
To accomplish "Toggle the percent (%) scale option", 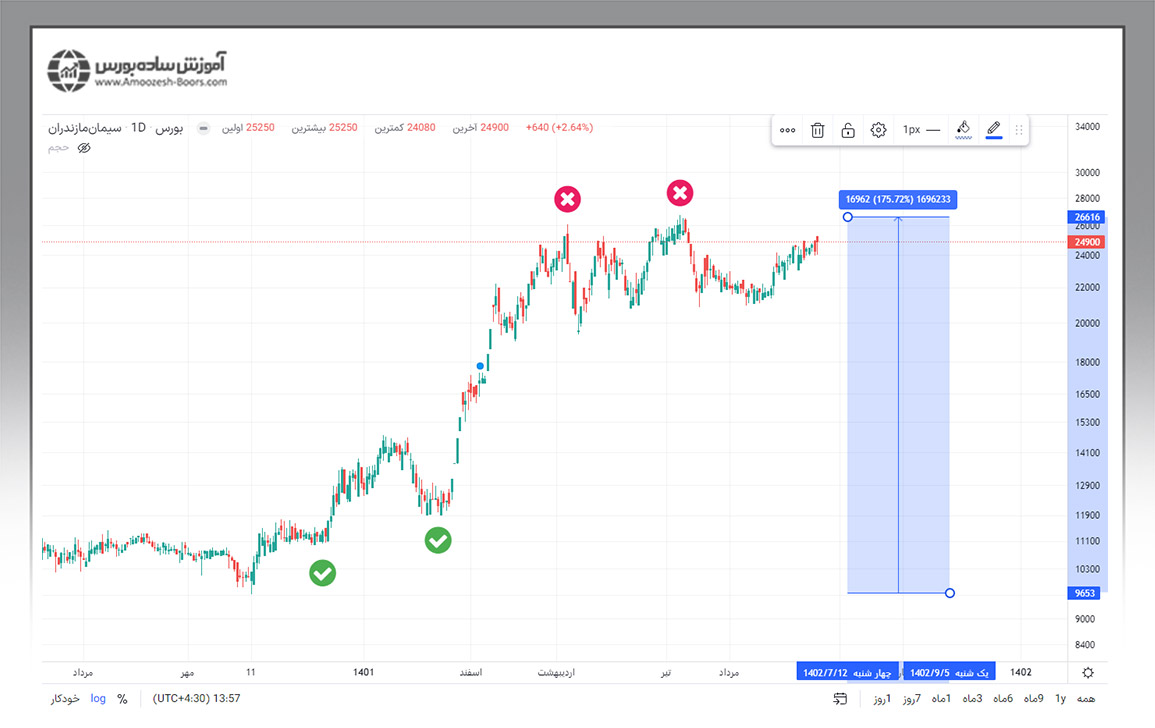I will [x=122, y=699].
